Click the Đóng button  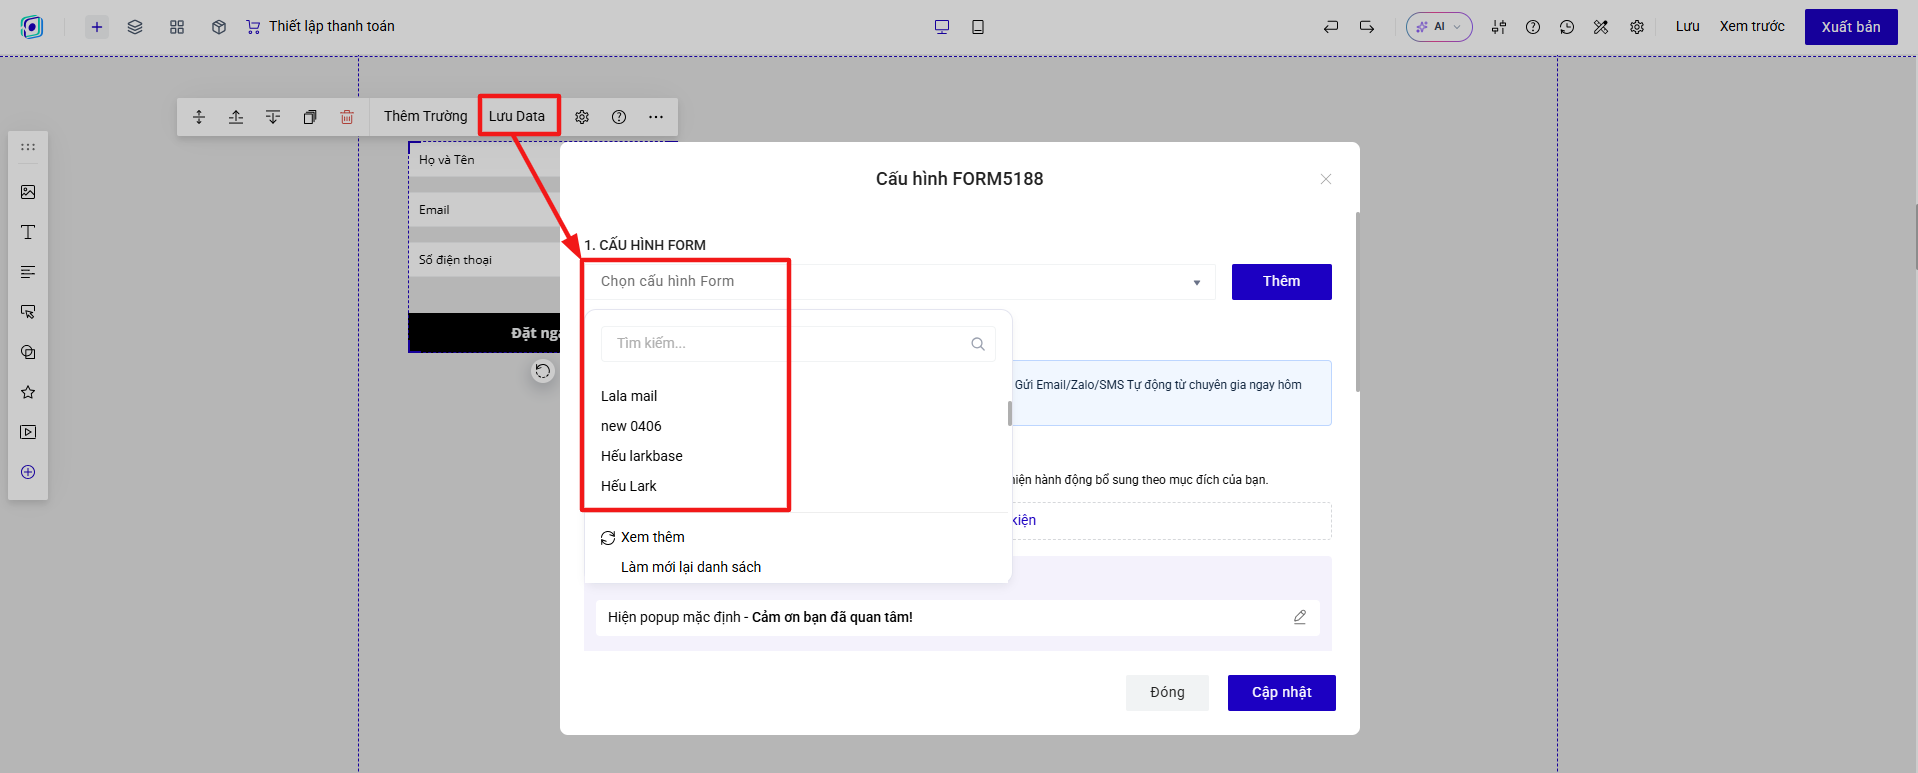(1167, 693)
